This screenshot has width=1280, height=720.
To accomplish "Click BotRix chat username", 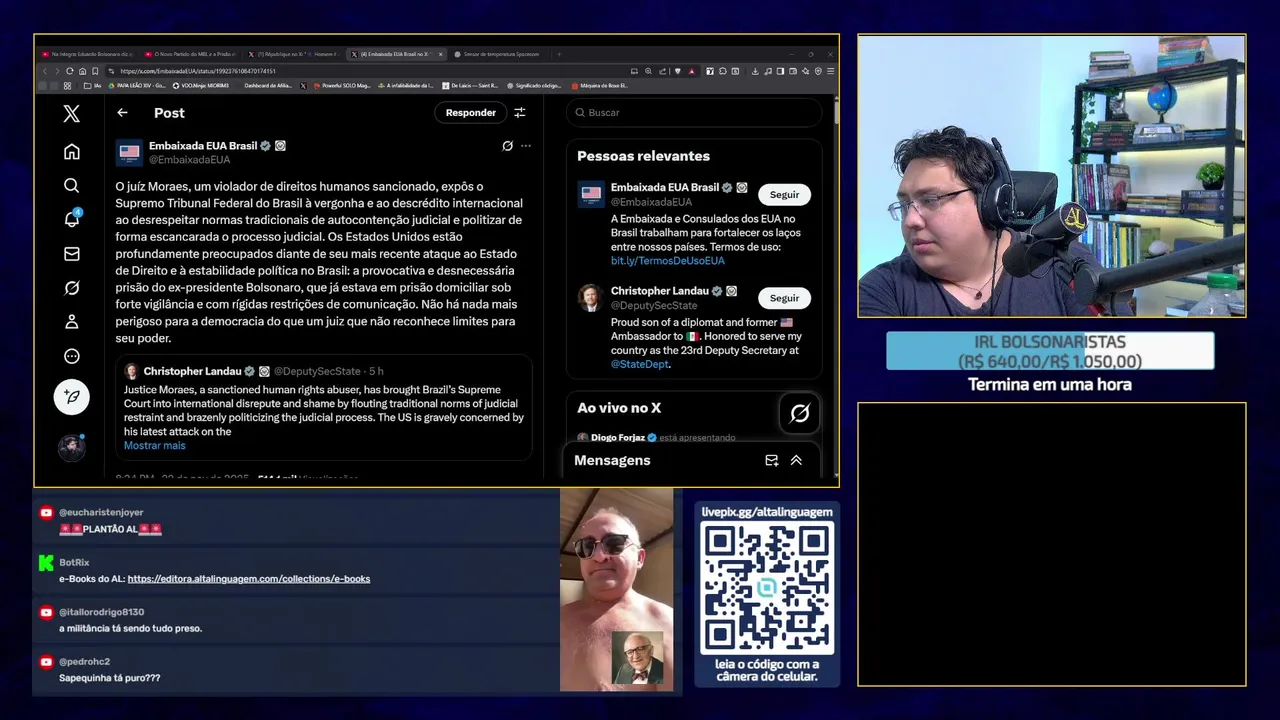I will 74,562.
